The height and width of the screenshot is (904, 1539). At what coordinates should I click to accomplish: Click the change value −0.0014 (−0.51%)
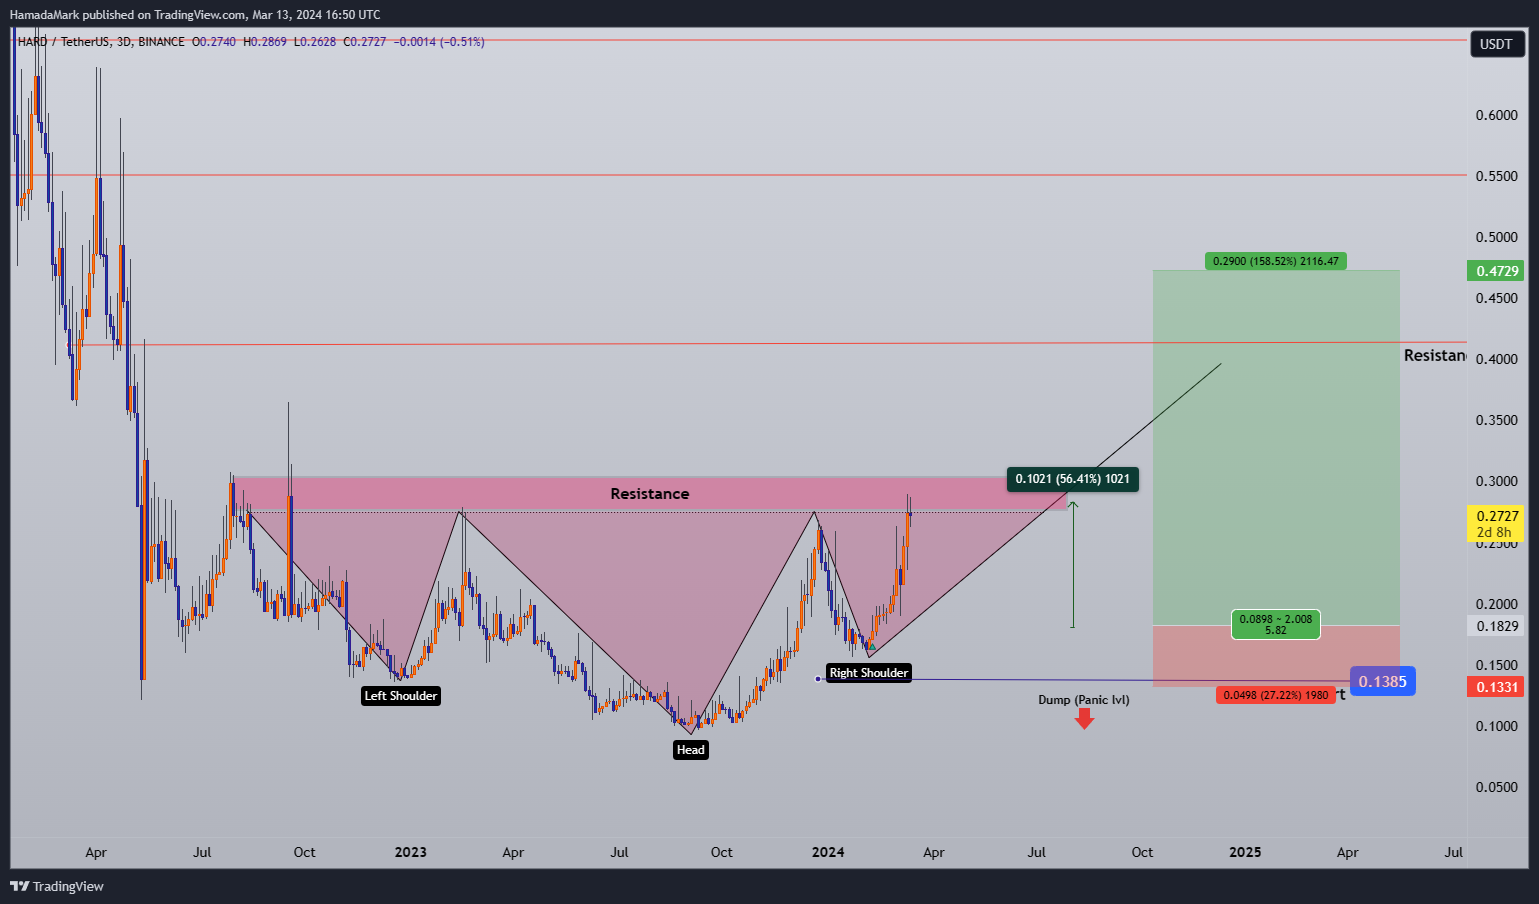(440, 42)
